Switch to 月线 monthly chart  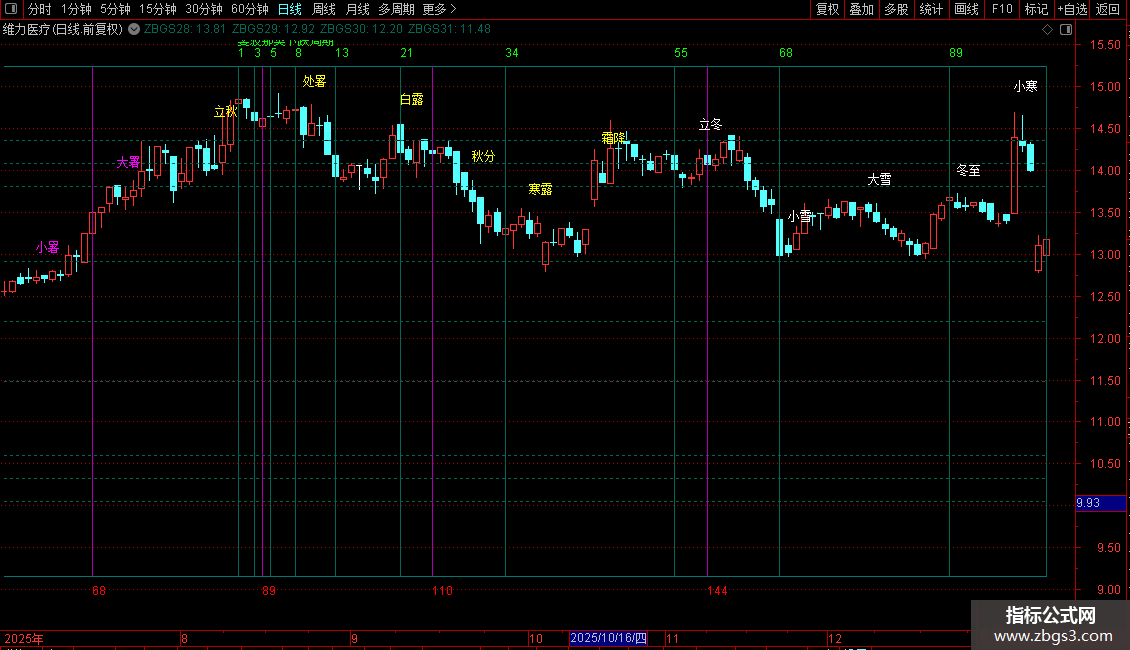[357, 9]
